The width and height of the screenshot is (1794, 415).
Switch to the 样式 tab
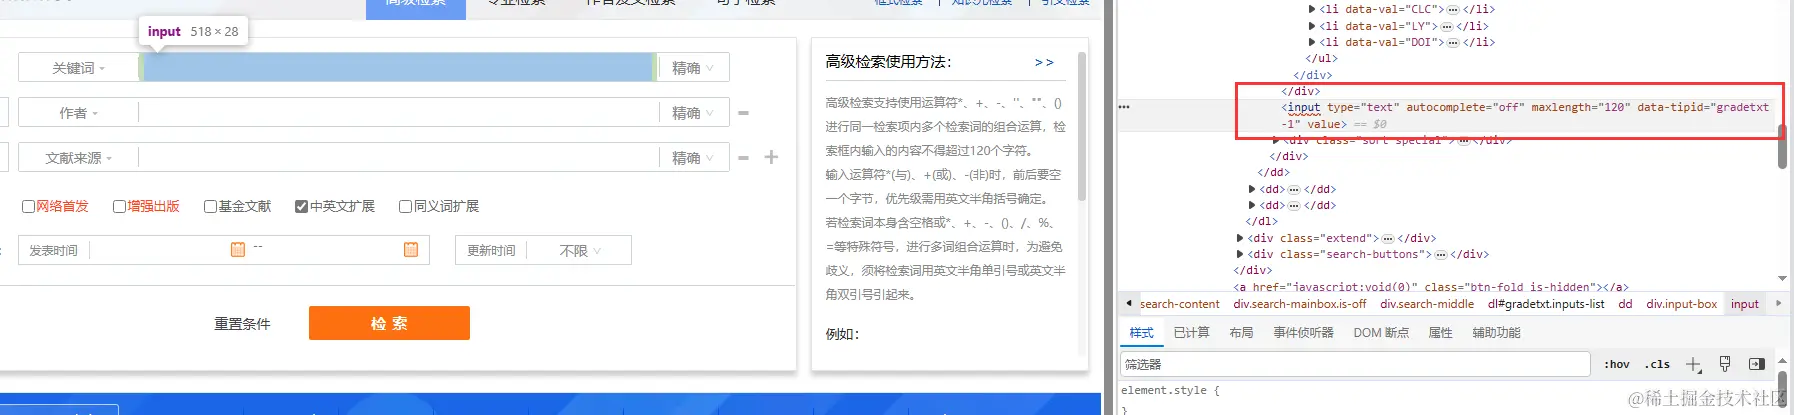pyautogui.click(x=1141, y=333)
